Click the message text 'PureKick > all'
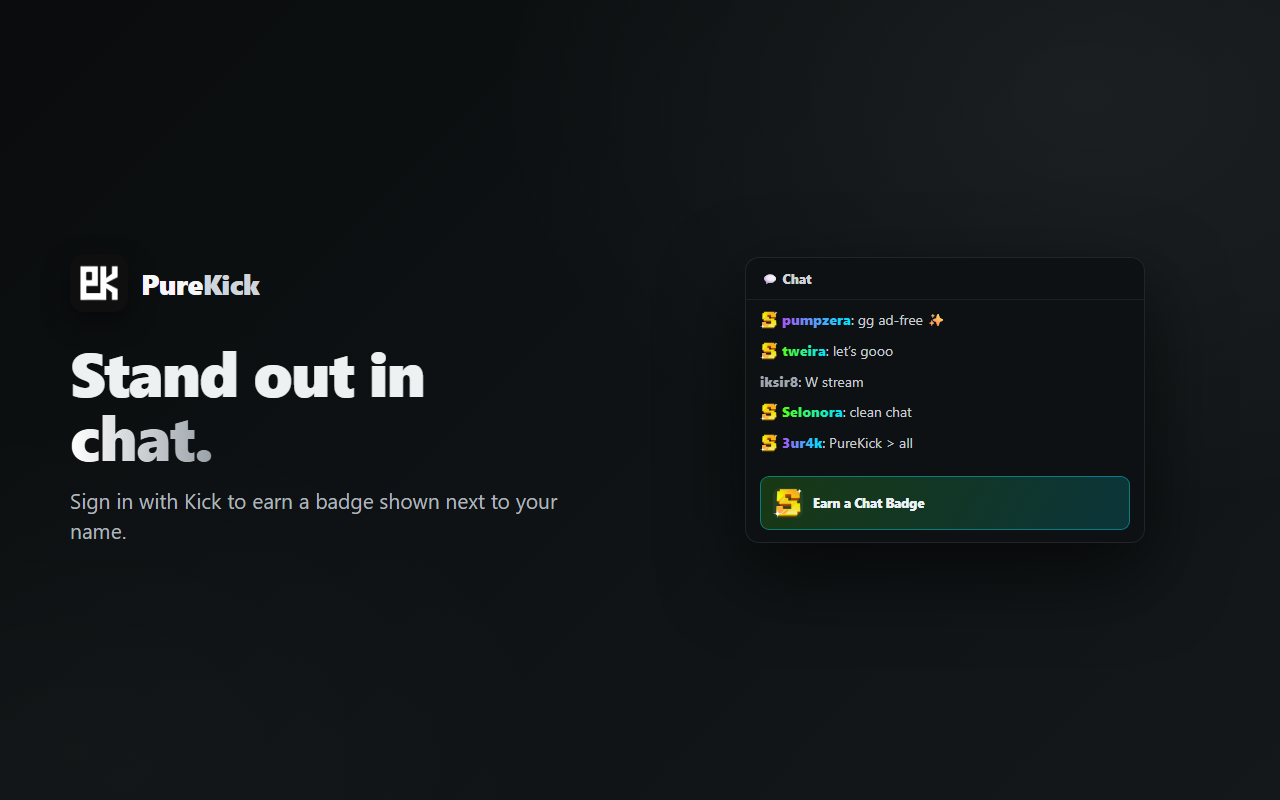 [871, 443]
